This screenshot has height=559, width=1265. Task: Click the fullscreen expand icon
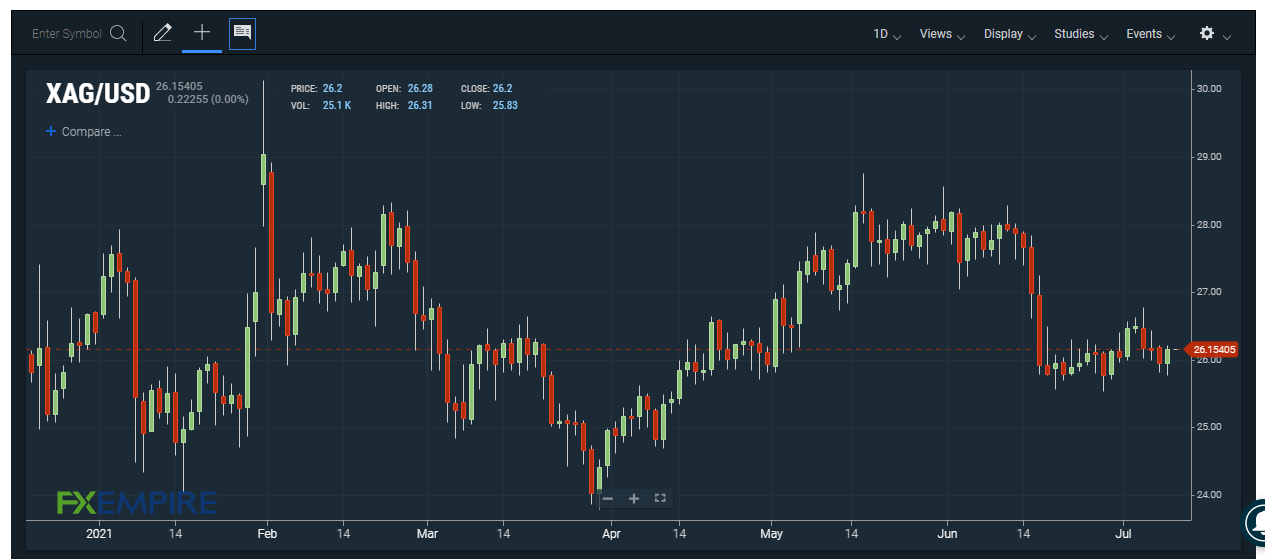[660, 498]
